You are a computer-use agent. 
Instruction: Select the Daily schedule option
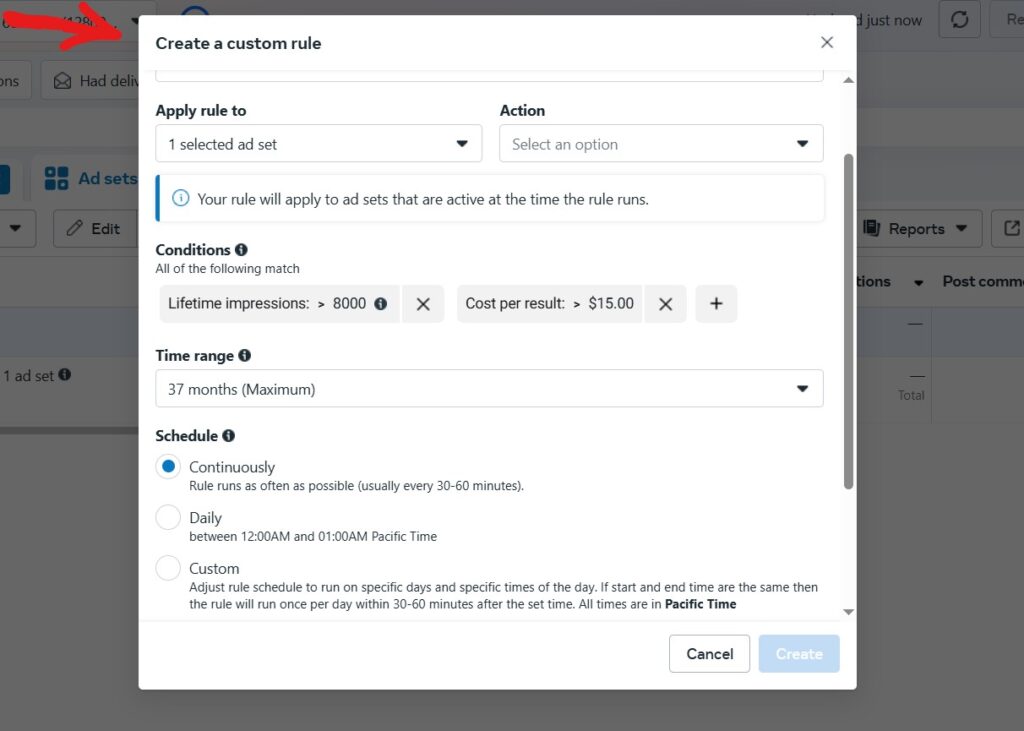click(x=168, y=517)
